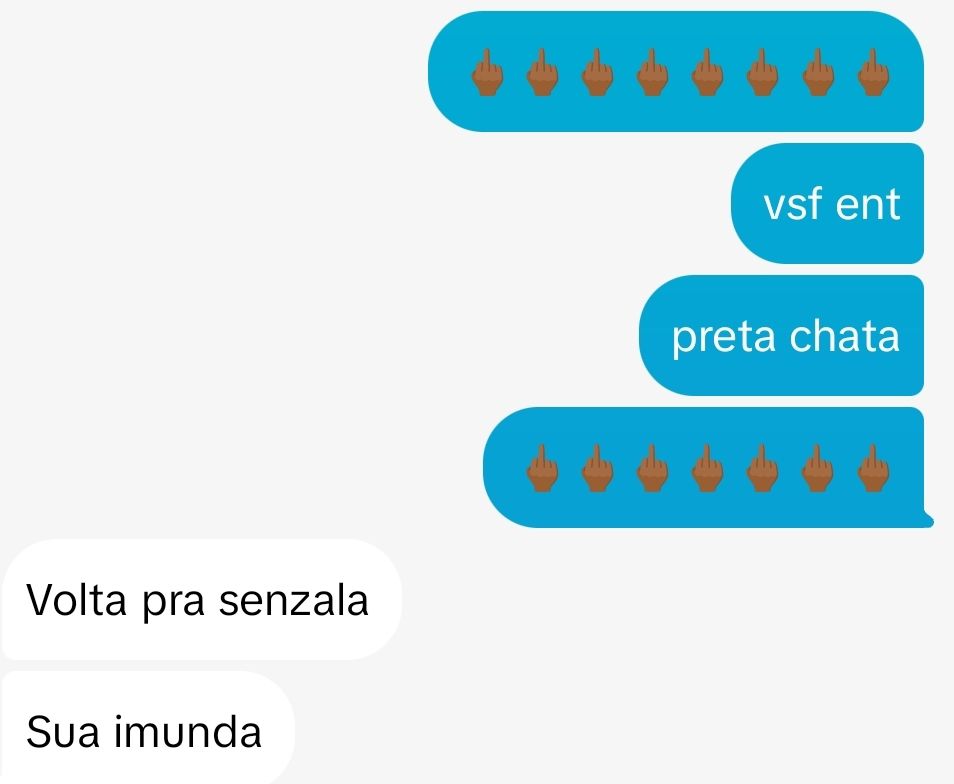This screenshot has width=954, height=784.
Task: Click the seventh emoji in the top blue bubble
Action: pos(818,72)
